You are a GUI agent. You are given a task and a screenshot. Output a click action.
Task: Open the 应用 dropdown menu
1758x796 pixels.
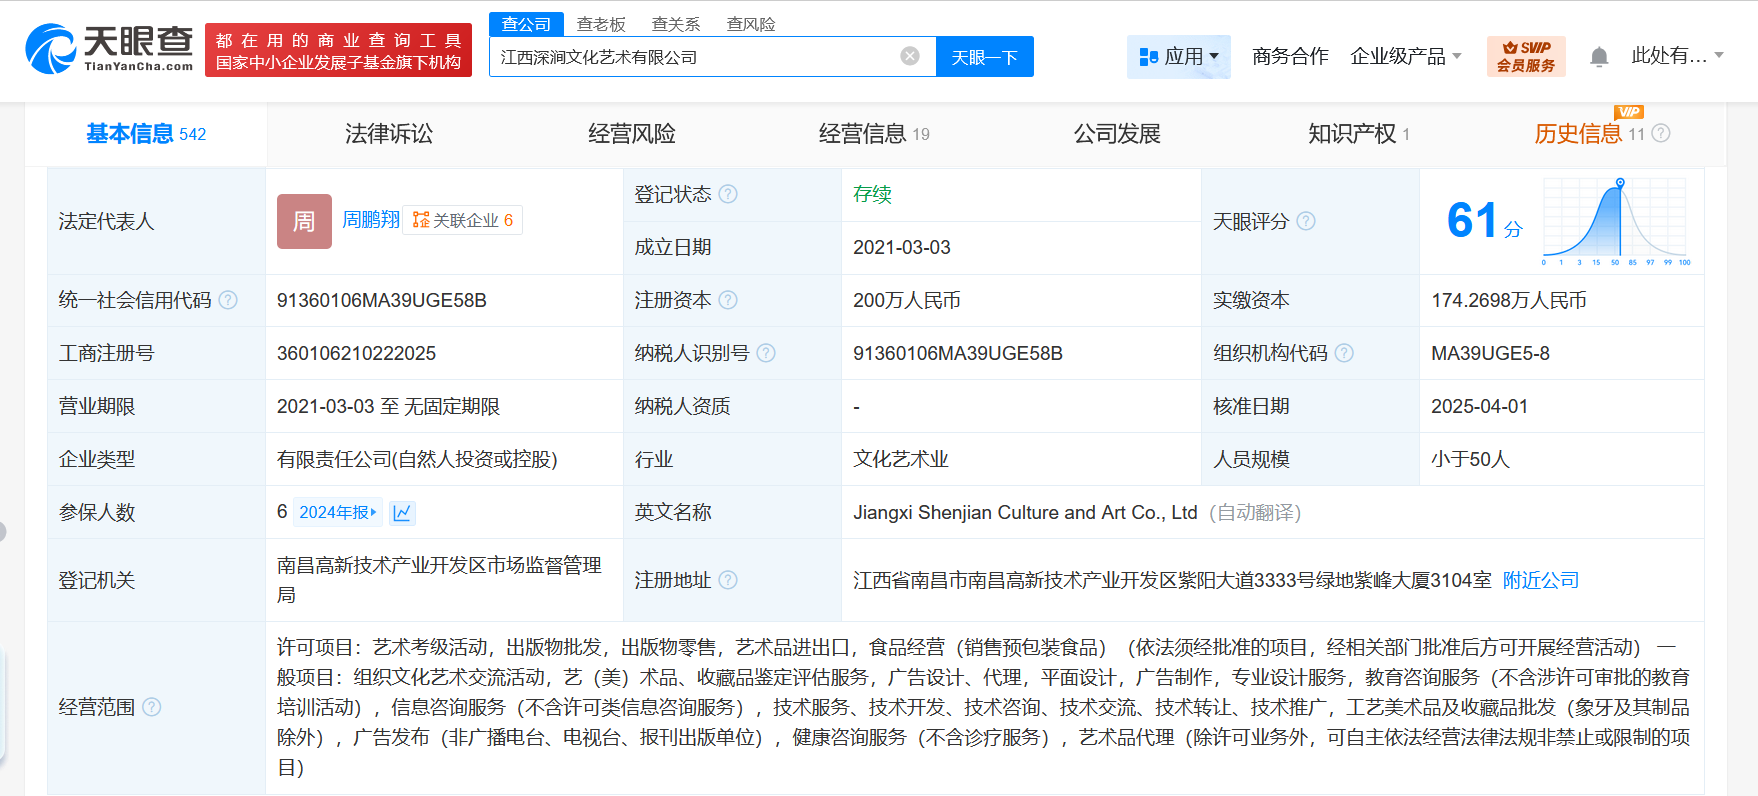(1179, 57)
